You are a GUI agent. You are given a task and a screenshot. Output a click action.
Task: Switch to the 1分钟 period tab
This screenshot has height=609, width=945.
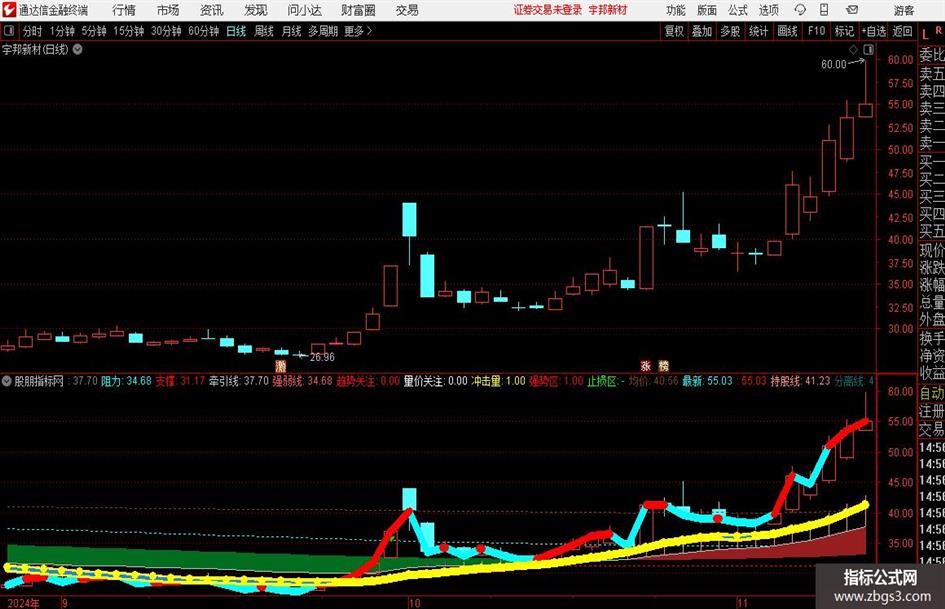click(62, 31)
